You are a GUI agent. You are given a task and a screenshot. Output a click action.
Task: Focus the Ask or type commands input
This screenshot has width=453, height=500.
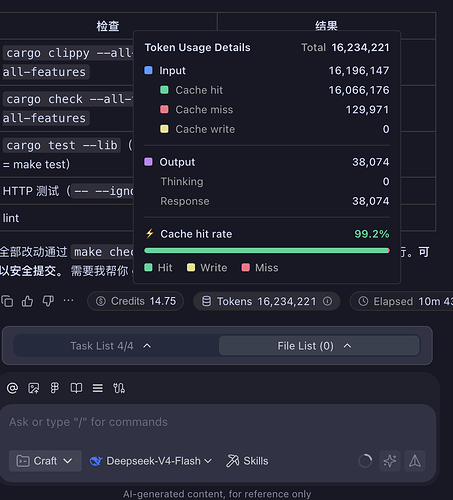click(218, 422)
